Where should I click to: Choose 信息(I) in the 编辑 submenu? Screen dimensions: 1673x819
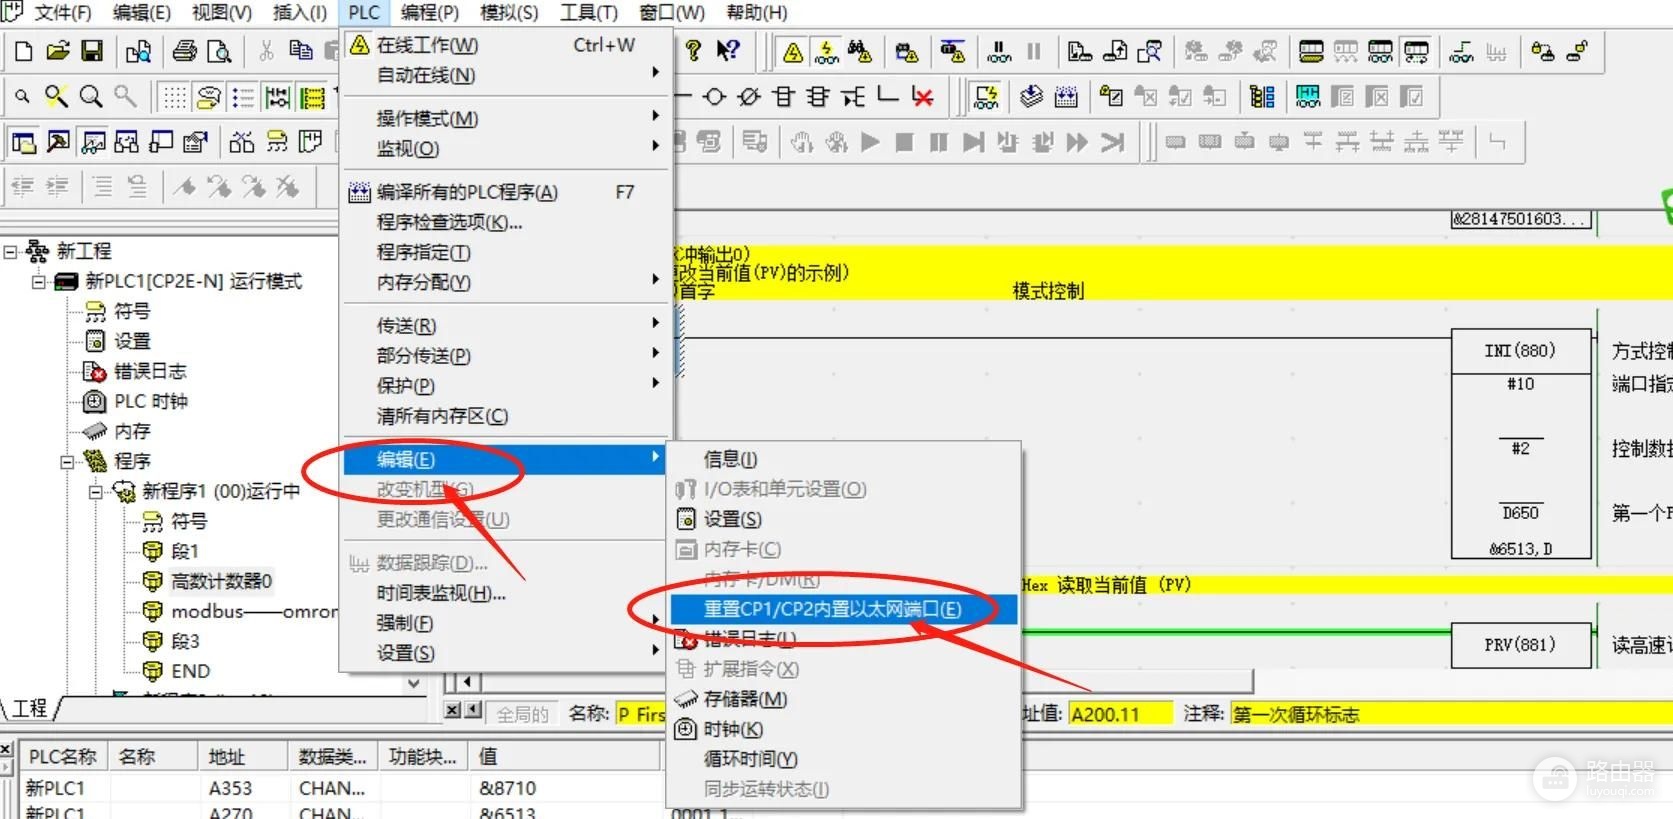843,459
